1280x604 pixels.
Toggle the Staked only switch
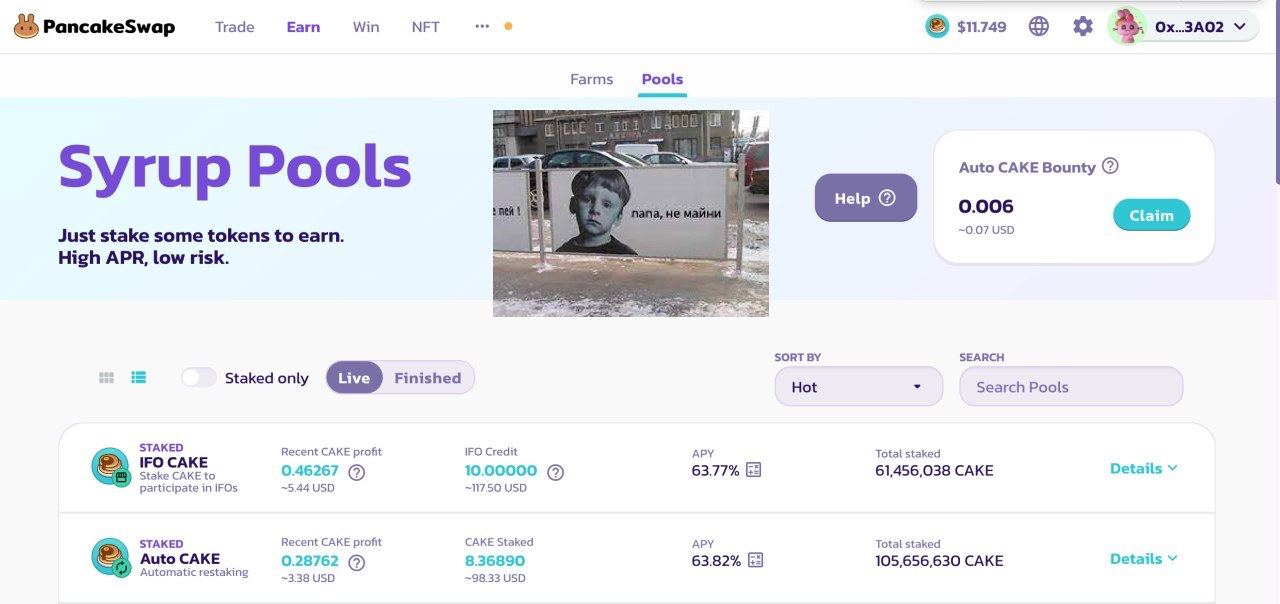tap(199, 378)
